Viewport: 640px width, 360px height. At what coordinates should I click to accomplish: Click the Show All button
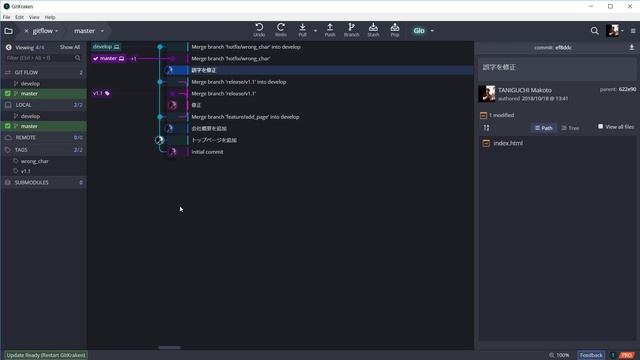(x=70, y=47)
